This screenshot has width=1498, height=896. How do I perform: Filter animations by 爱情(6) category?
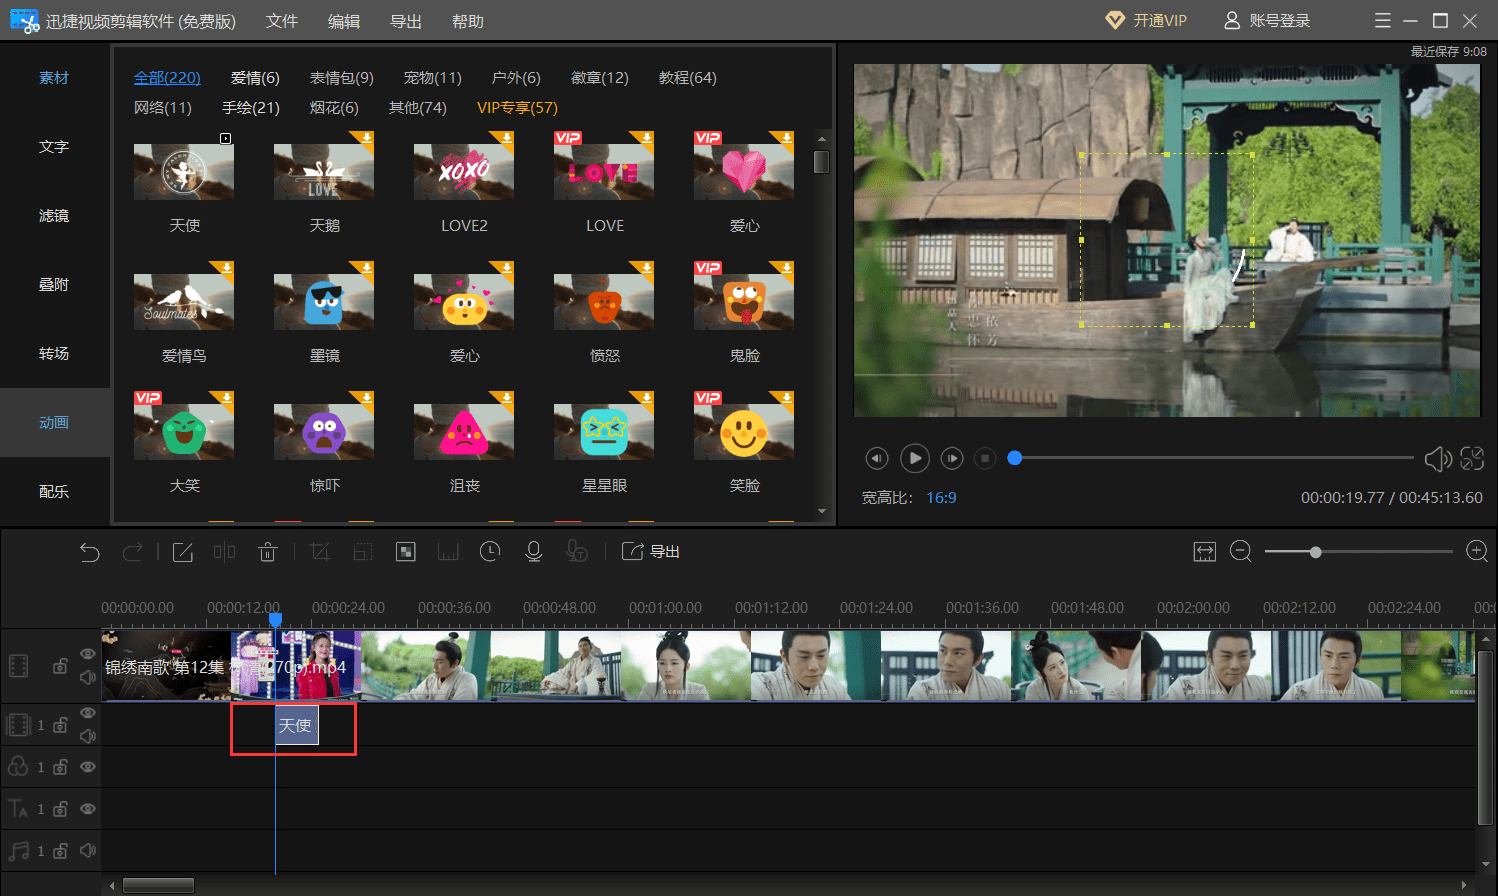point(255,78)
